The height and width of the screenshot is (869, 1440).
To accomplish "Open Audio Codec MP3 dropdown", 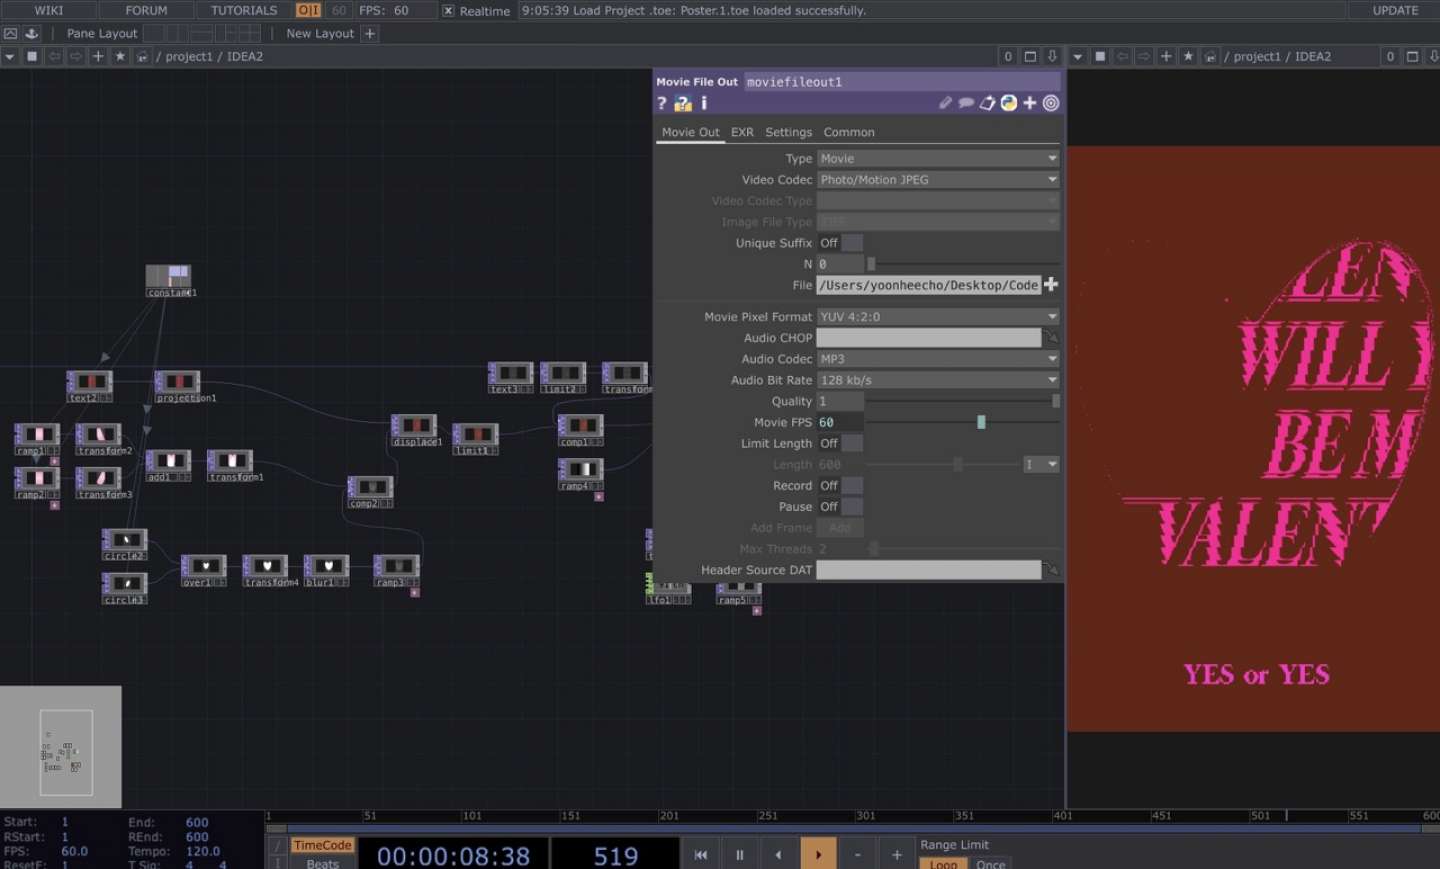I will 938,359.
